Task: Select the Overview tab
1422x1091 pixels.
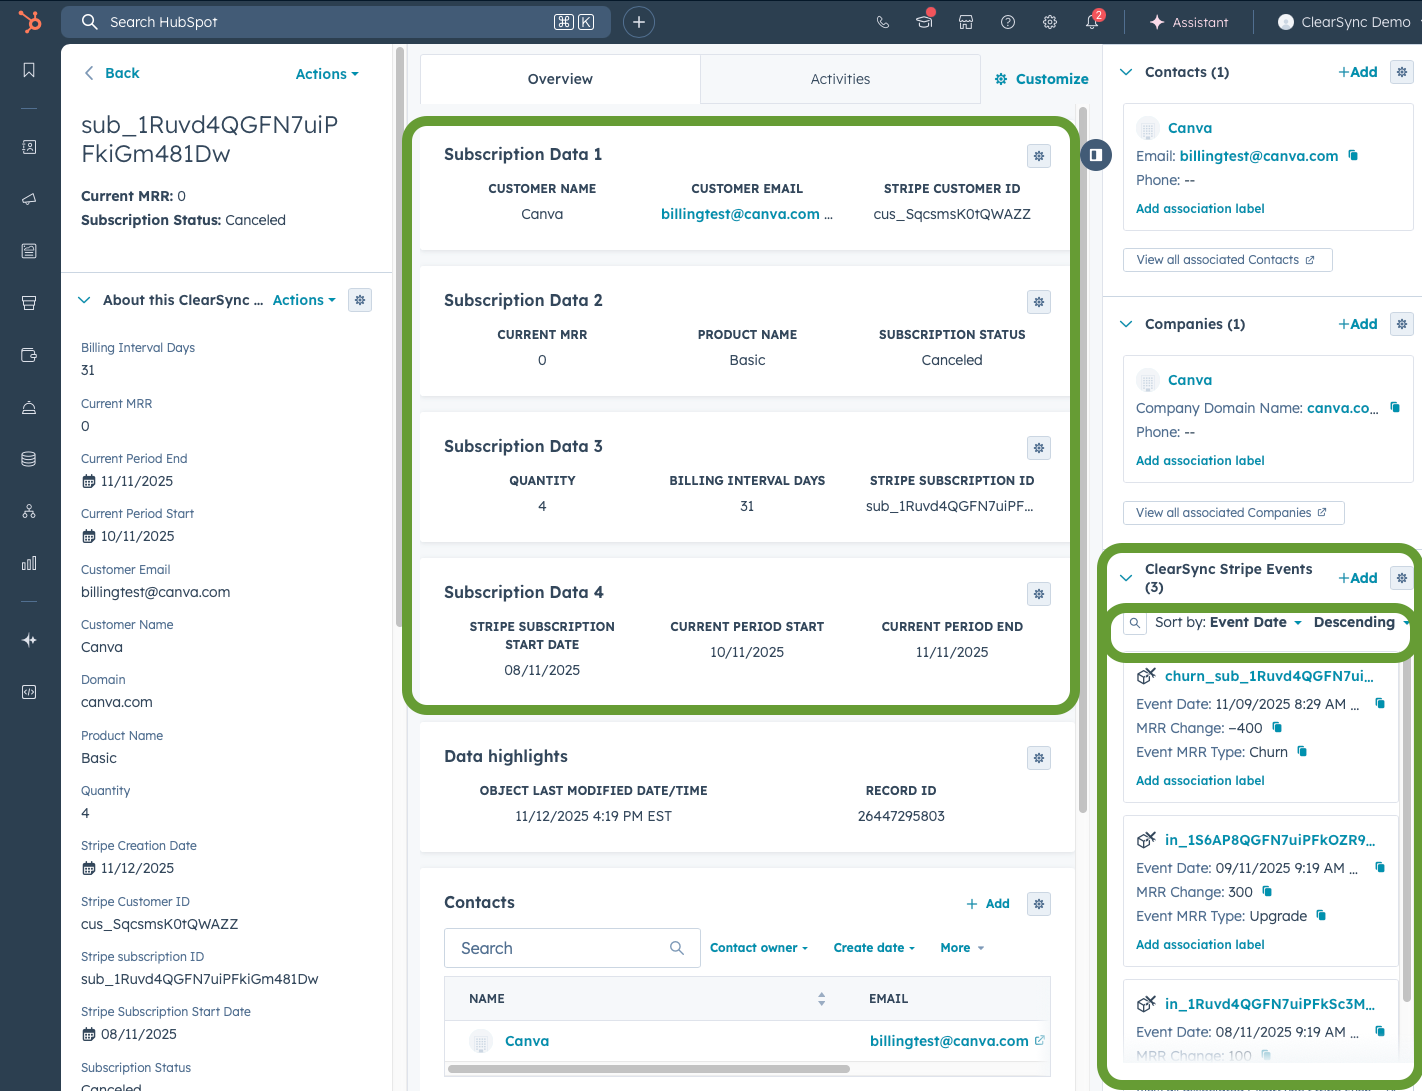Action: pyautogui.click(x=560, y=79)
